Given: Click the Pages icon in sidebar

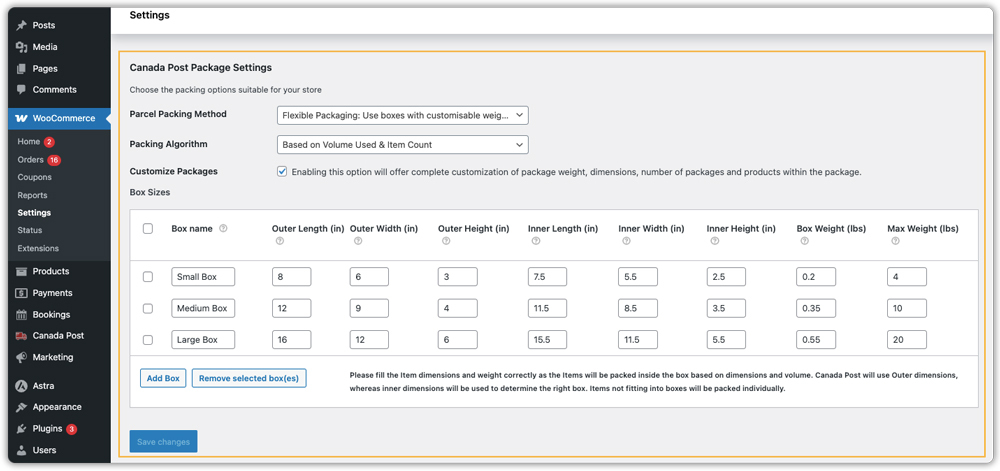Looking at the screenshot, I should [22, 69].
